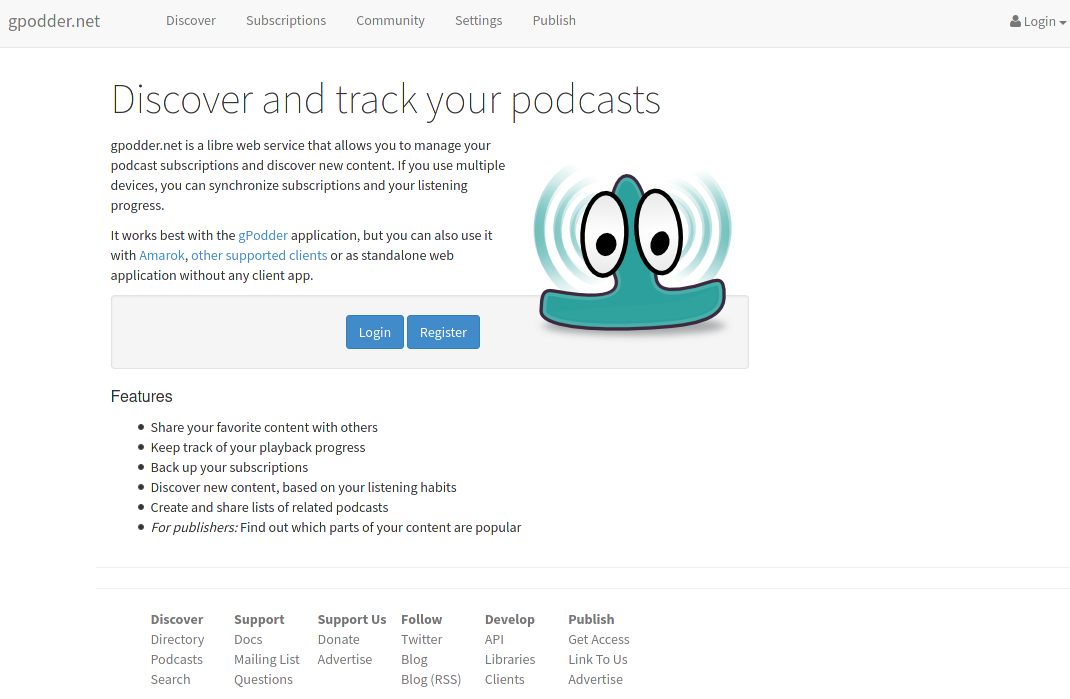Click the 'Discover and track your podcasts' heading

click(386, 100)
